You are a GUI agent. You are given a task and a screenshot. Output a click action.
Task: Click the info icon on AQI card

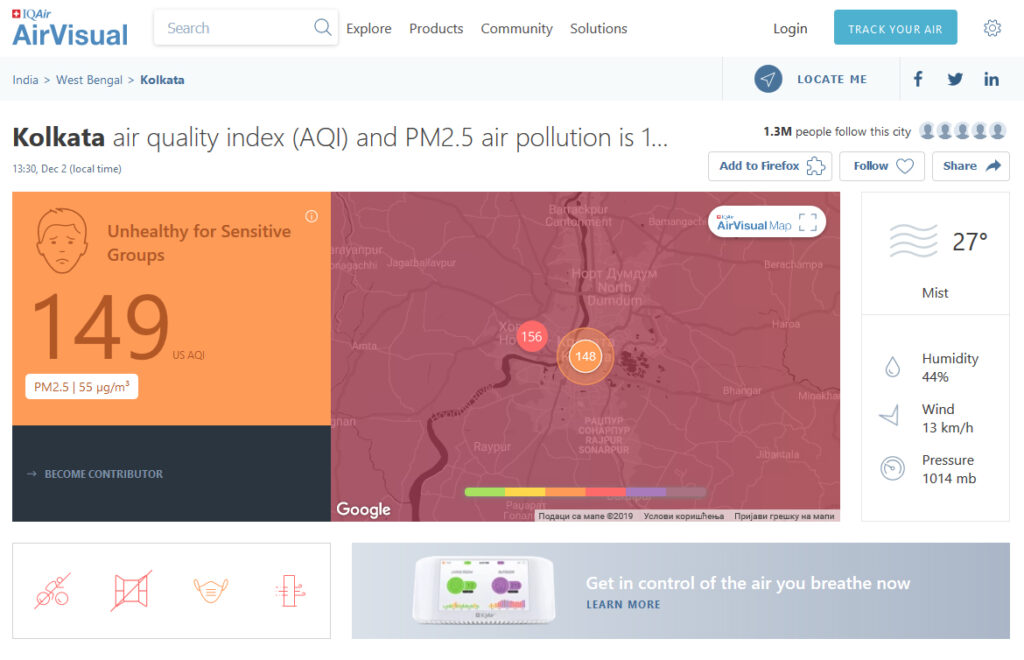(311, 216)
